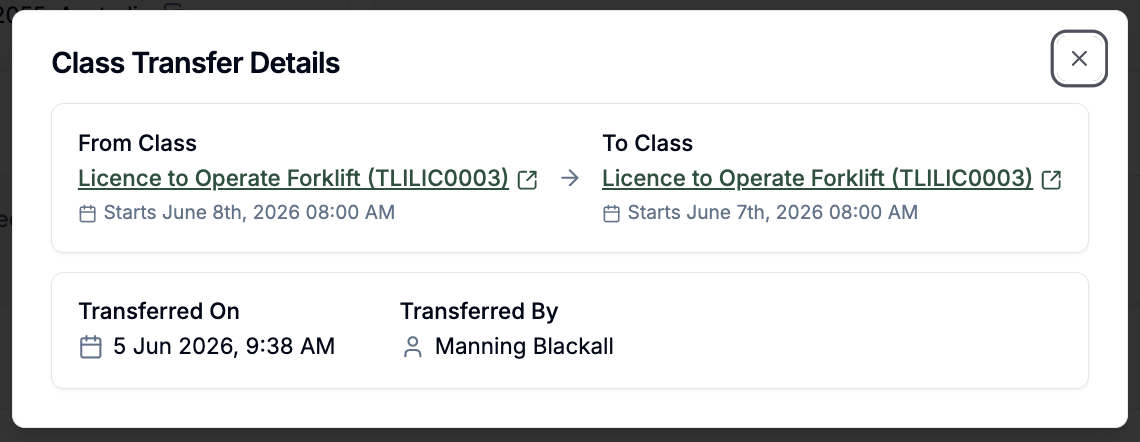
Task: Open the From Class forklift licence link
Action: click(294, 178)
